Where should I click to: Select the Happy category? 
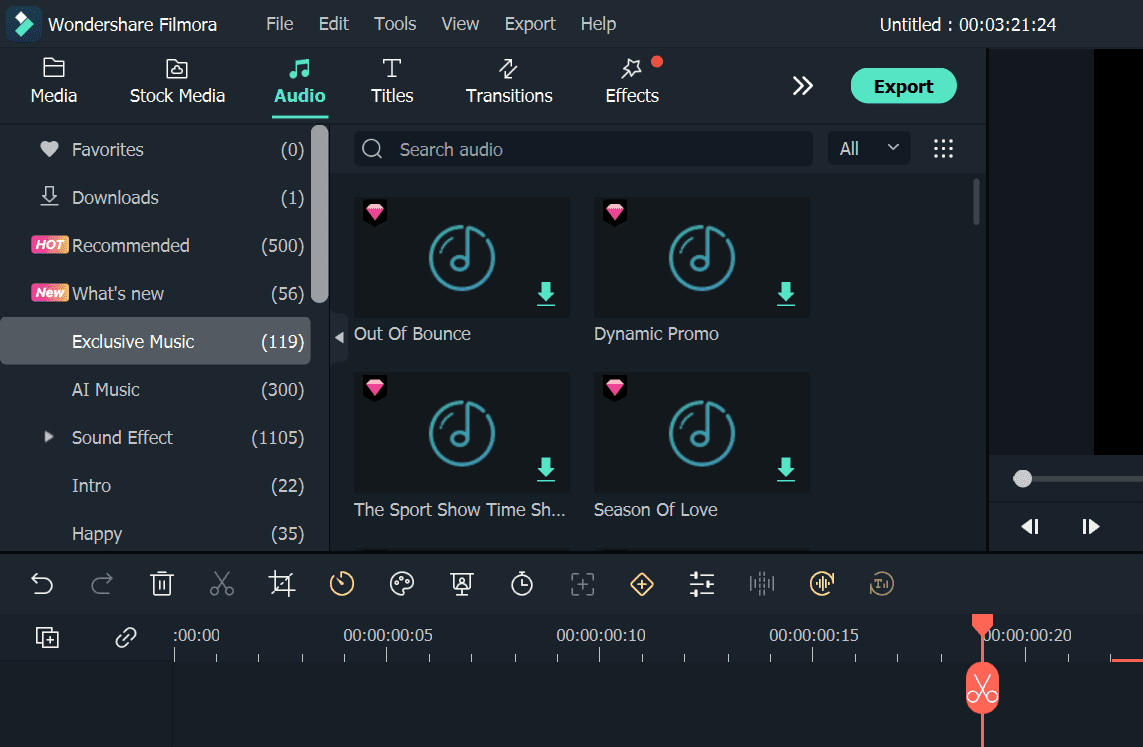(x=155, y=533)
